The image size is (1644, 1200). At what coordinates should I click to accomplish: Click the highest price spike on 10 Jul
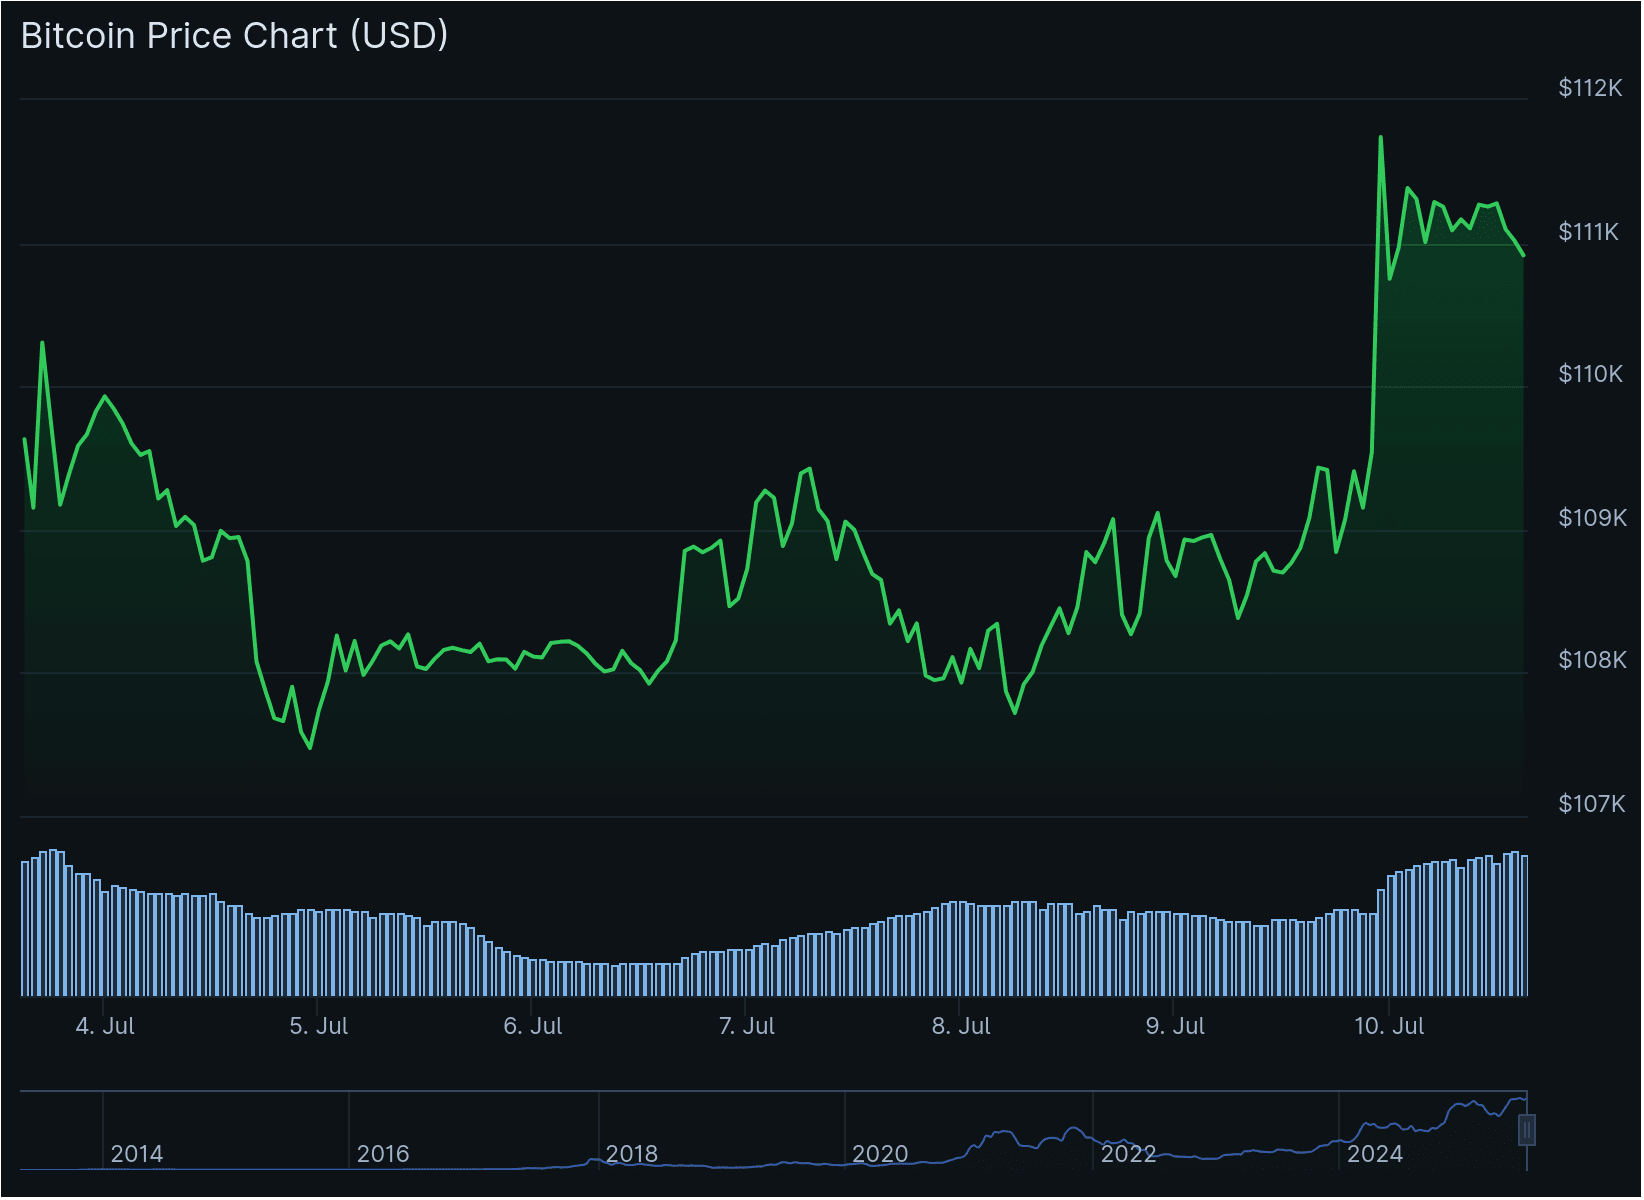coord(1381,137)
